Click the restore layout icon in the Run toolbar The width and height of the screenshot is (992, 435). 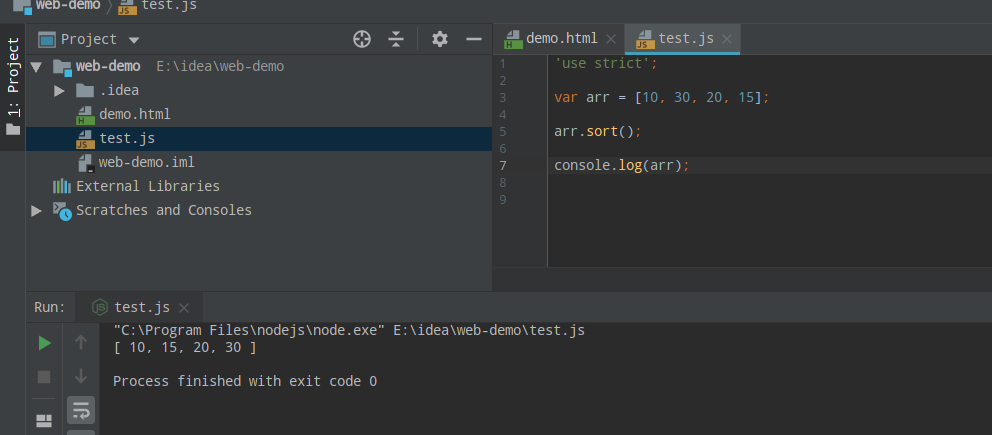[44, 421]
